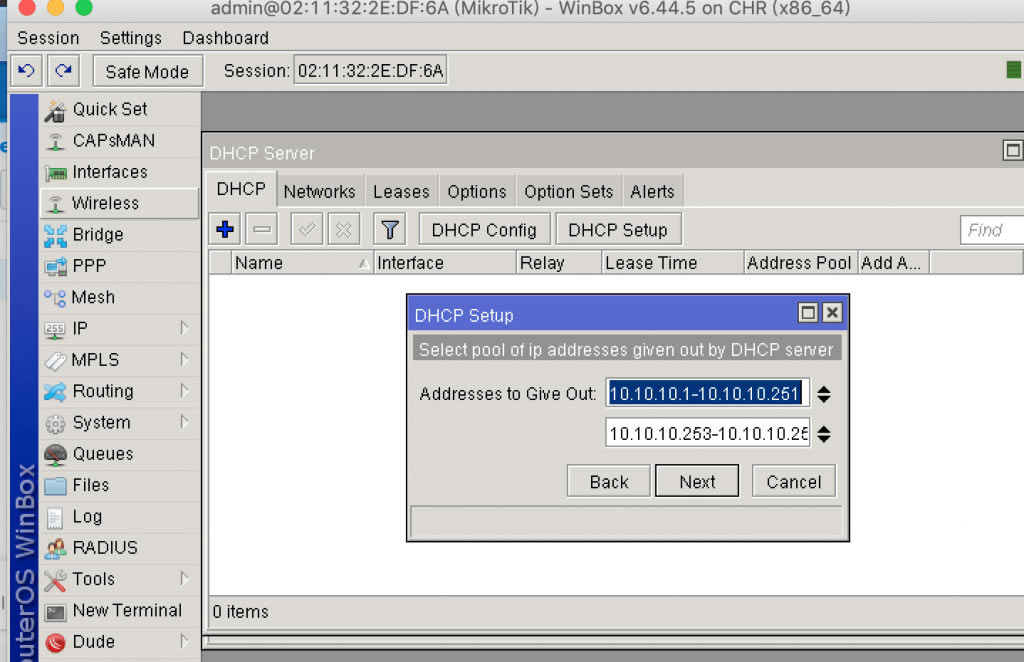Open the MPLS sidebar item
The height and width of the screenshot is (662, 1024).
120,360
